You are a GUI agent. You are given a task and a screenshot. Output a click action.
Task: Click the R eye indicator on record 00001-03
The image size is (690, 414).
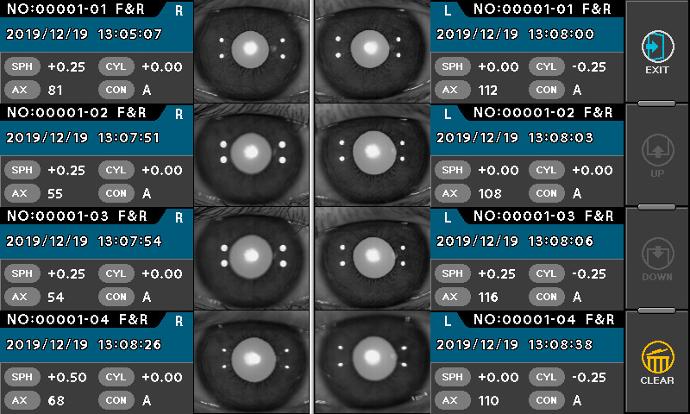coord(179,216)
